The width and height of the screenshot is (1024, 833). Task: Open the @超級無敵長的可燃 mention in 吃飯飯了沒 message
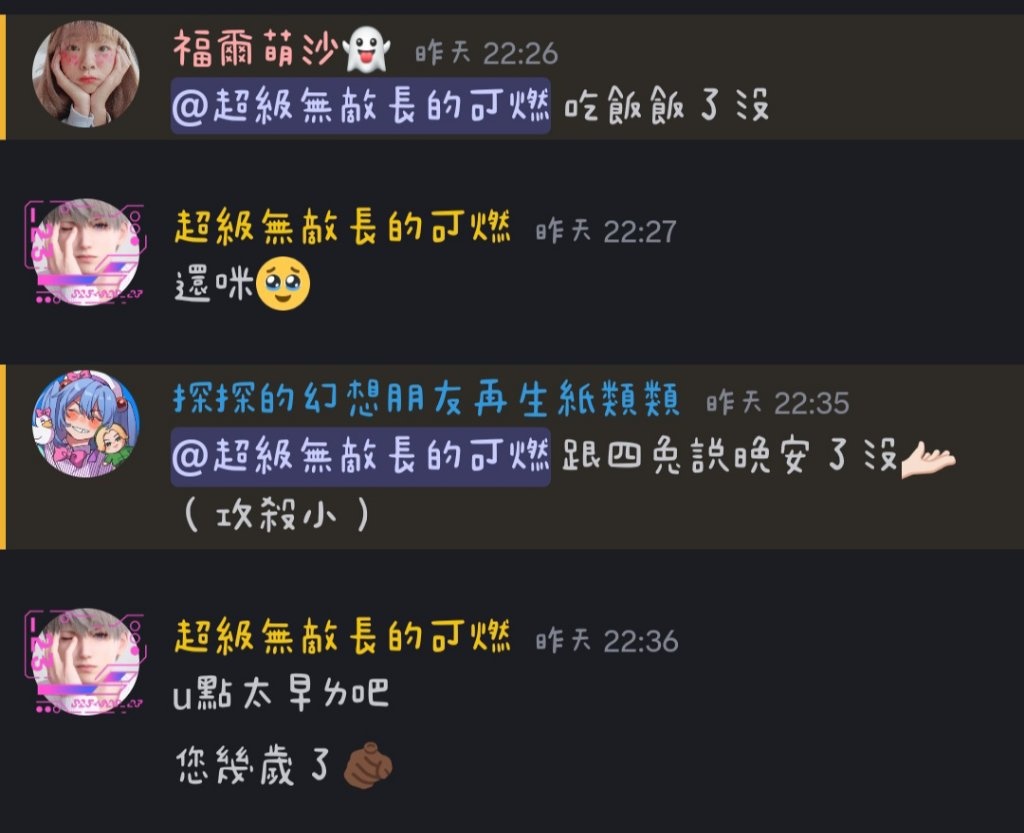pos(360,106)
